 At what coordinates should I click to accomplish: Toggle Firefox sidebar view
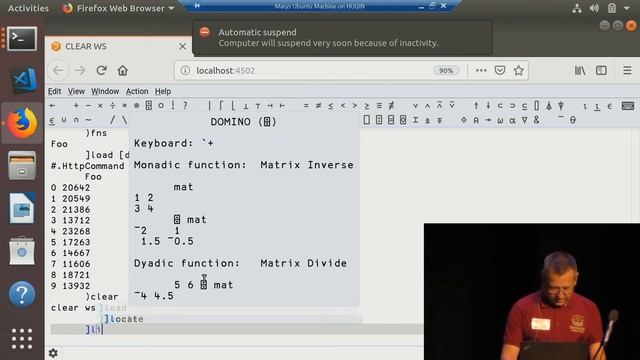coord(601,71)
